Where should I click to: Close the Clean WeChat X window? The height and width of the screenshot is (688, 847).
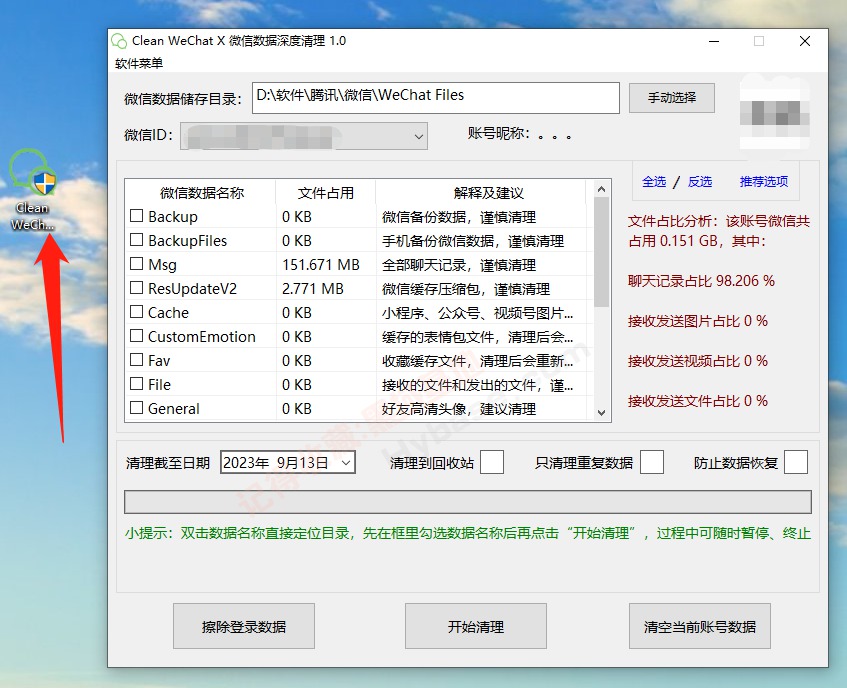(x=804, y=41)
